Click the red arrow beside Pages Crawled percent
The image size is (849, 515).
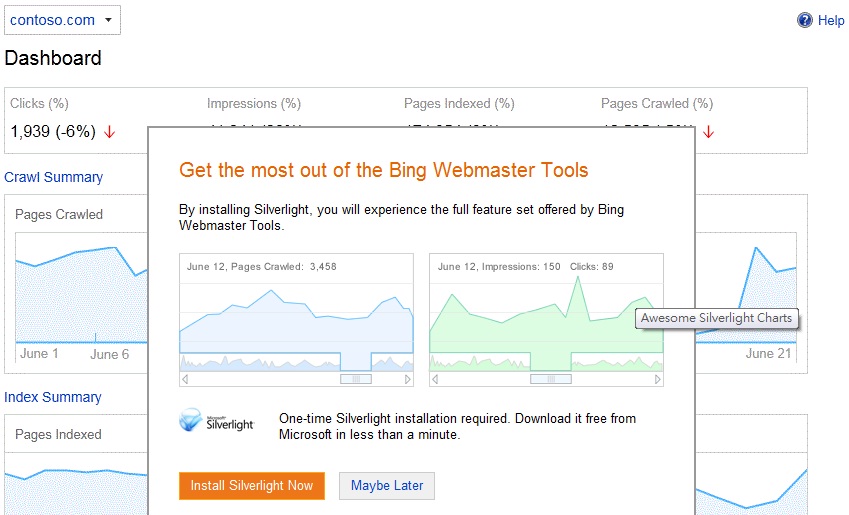pos(708,132)
